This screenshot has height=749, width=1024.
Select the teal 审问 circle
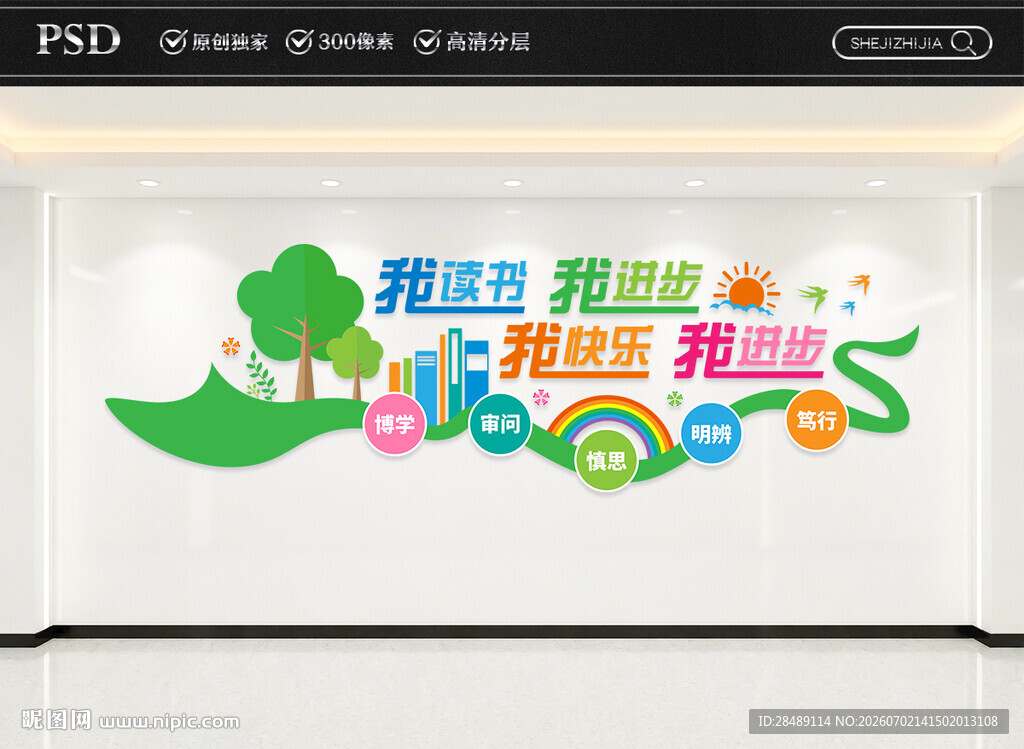[500, 424]
